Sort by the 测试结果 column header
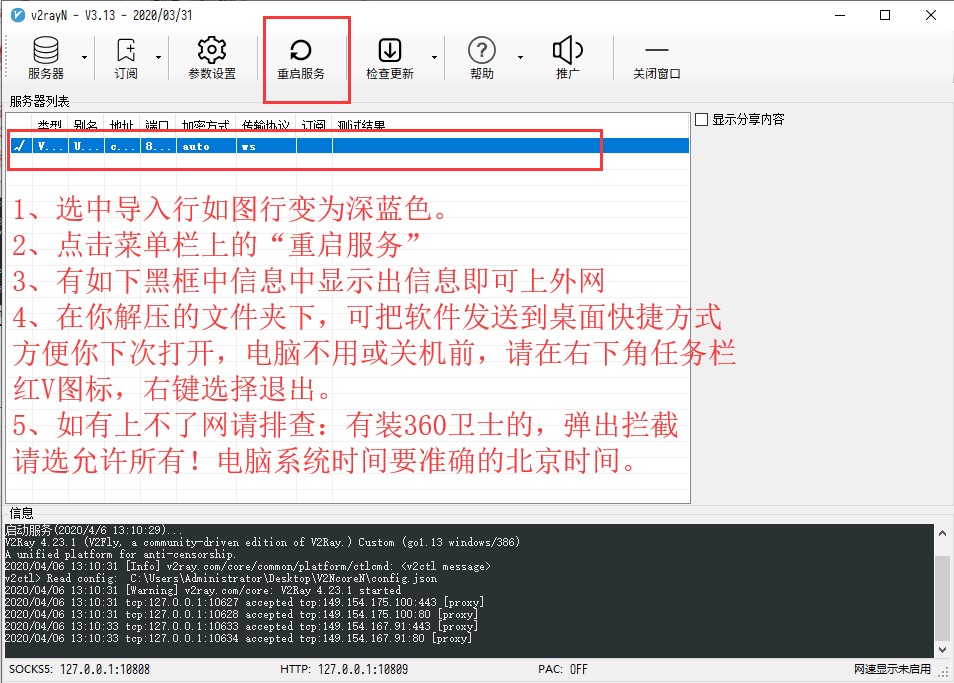954x683 pixels. [361, 123]
